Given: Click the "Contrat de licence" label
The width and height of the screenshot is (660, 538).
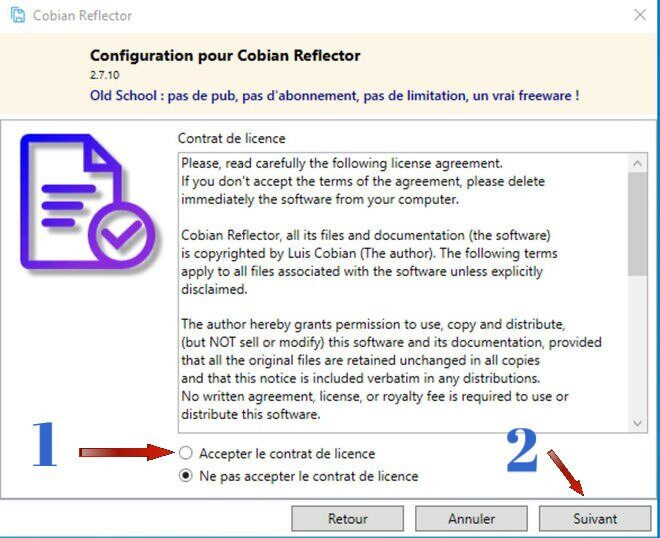Looking at the screenshot, I should coord(232,138).
